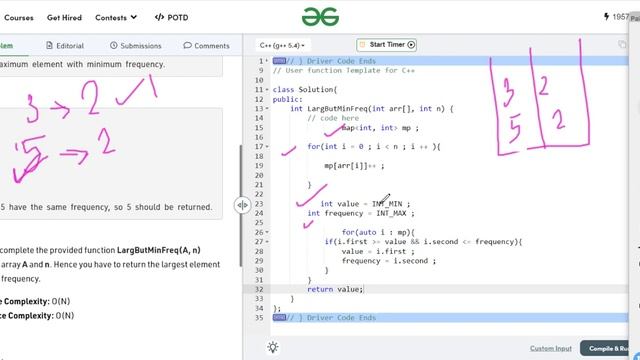Click the 'LargButMinFreq(A, n)' text in the description
The height and width of the screenshot is (360, 640).
[158, 250]
